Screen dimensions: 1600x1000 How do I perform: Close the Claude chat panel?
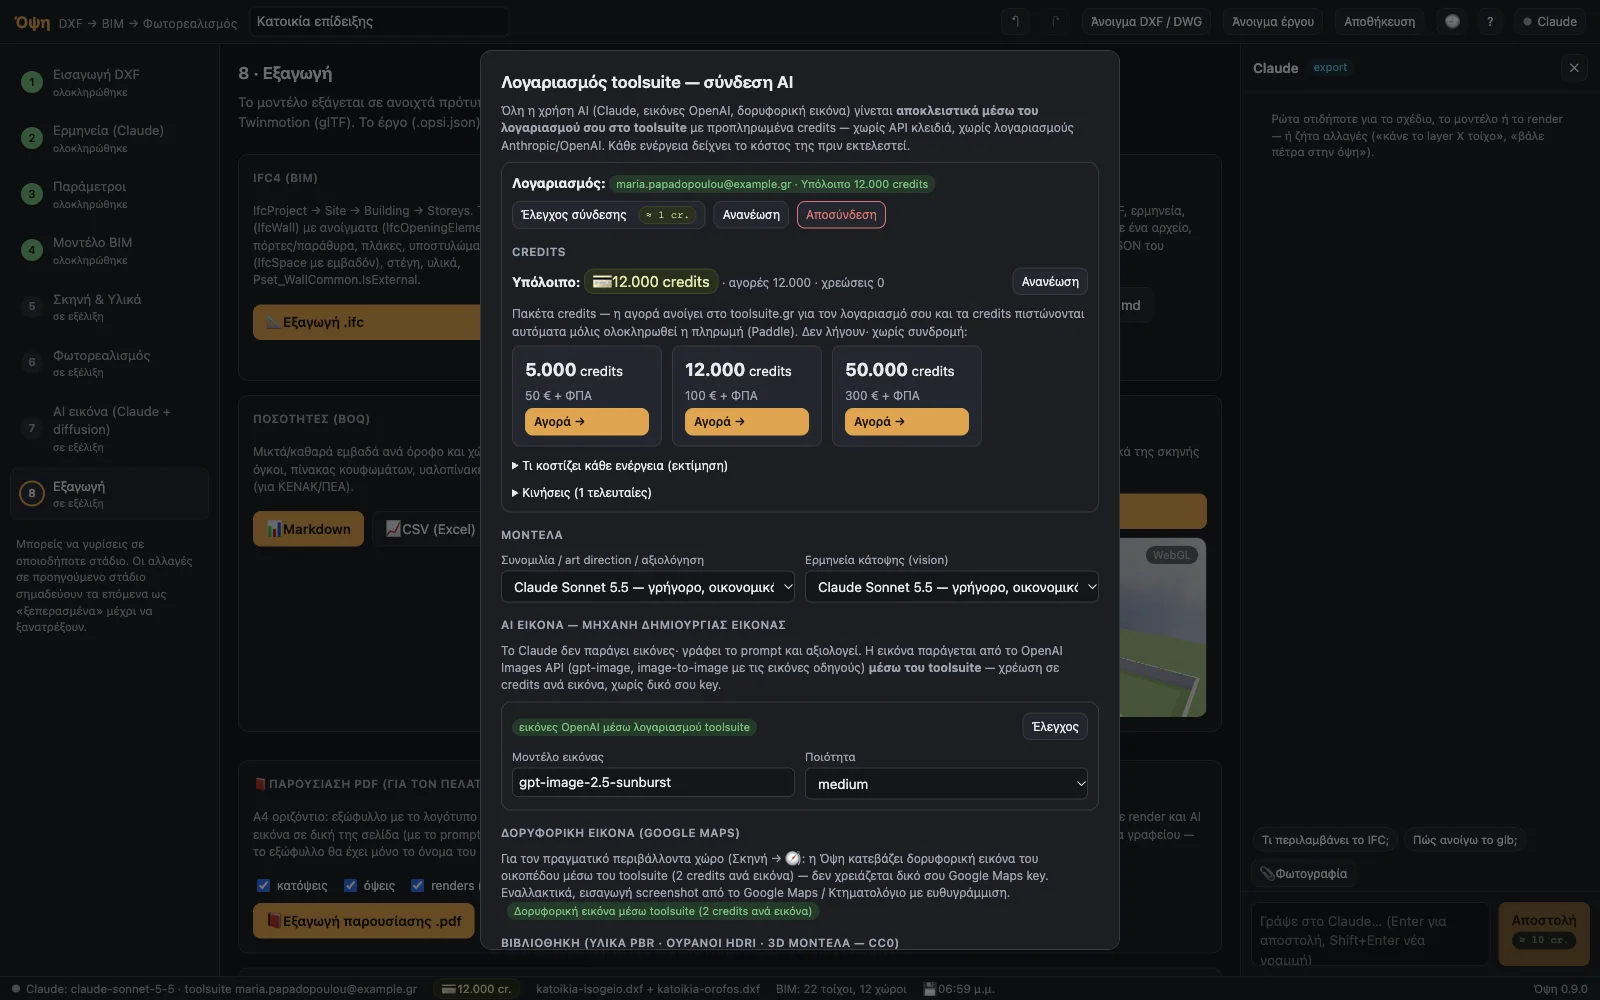click(1574, 68)
